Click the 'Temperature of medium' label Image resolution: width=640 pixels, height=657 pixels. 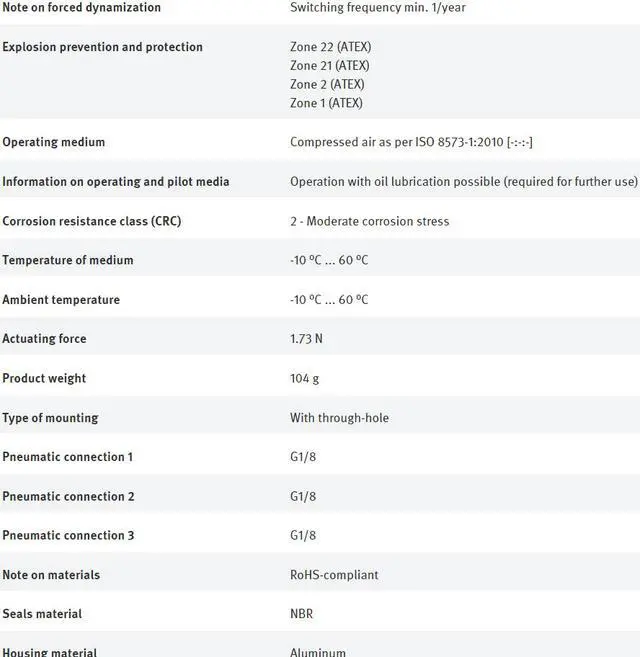[x=67, y=260]
